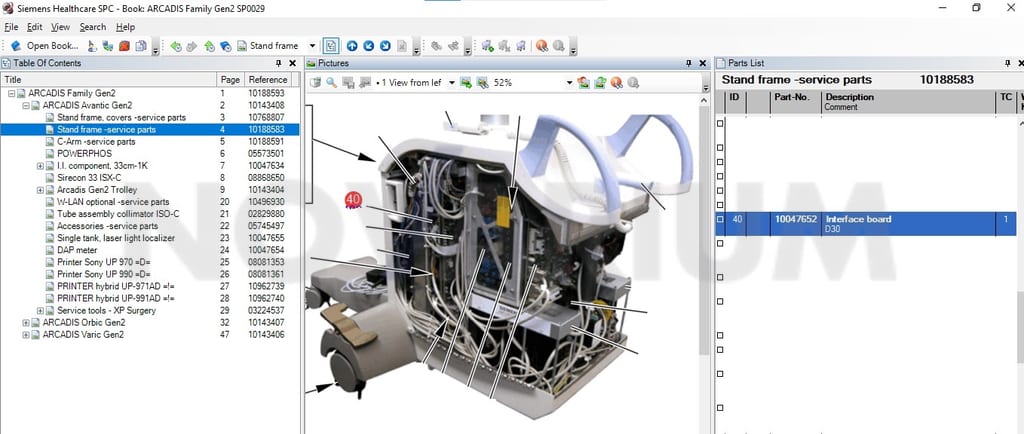Viewport: 1024px width, 434px height.
Task: Click the green up-level navigation arrow
Action: click(209, 46)
